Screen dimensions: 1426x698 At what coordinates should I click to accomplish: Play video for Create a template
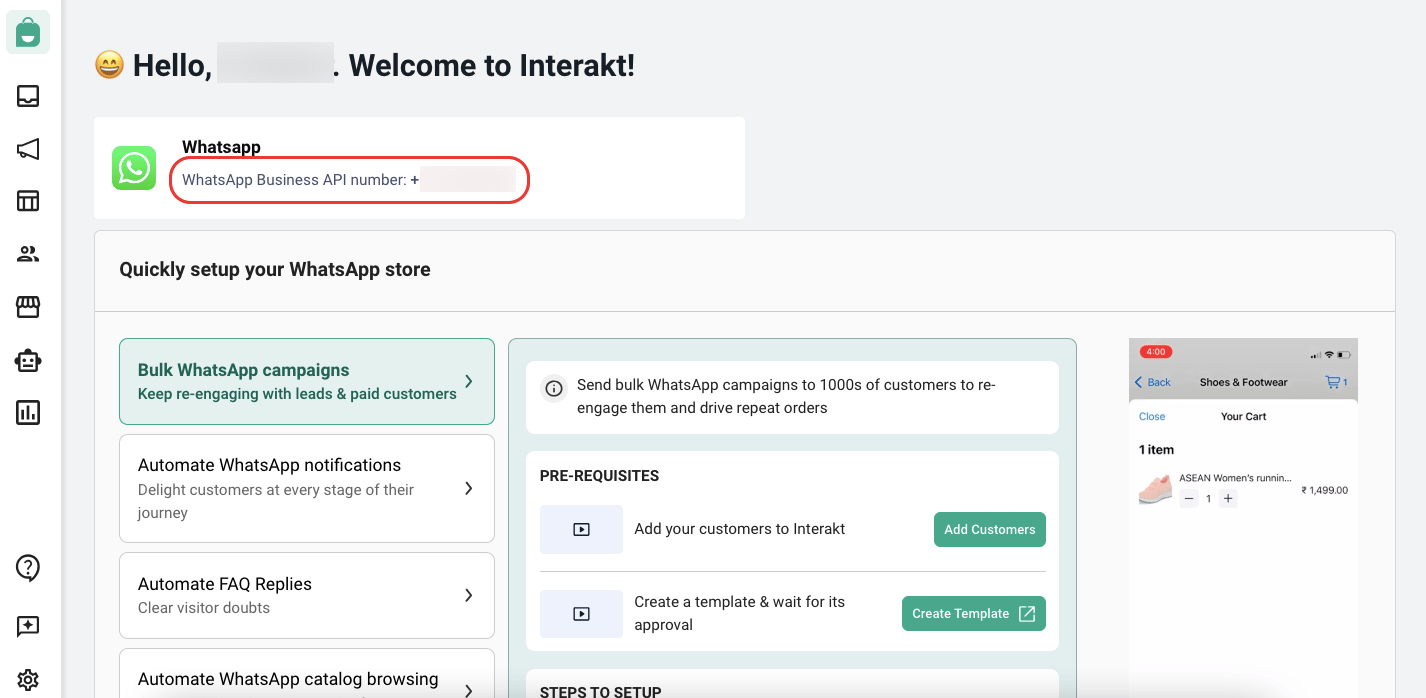pos(581,614)
